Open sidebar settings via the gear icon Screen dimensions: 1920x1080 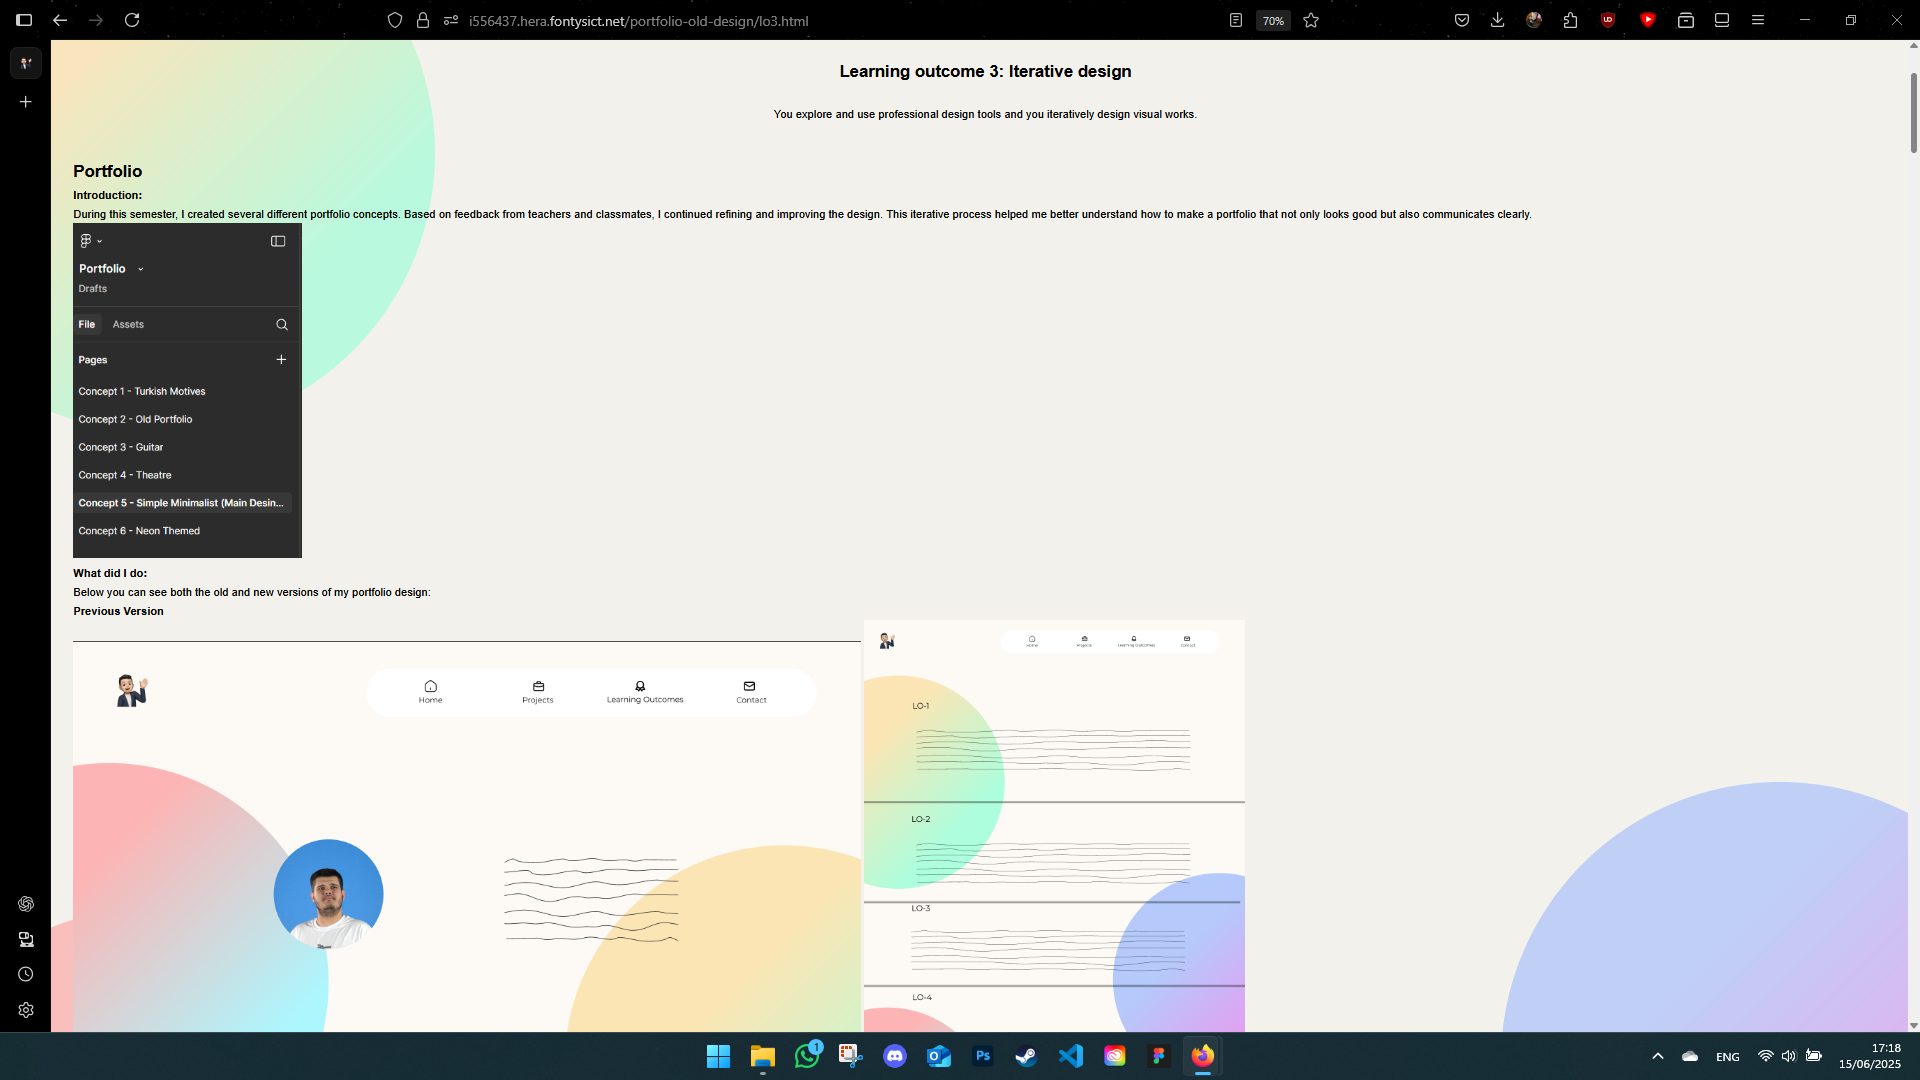point(26,1010)
